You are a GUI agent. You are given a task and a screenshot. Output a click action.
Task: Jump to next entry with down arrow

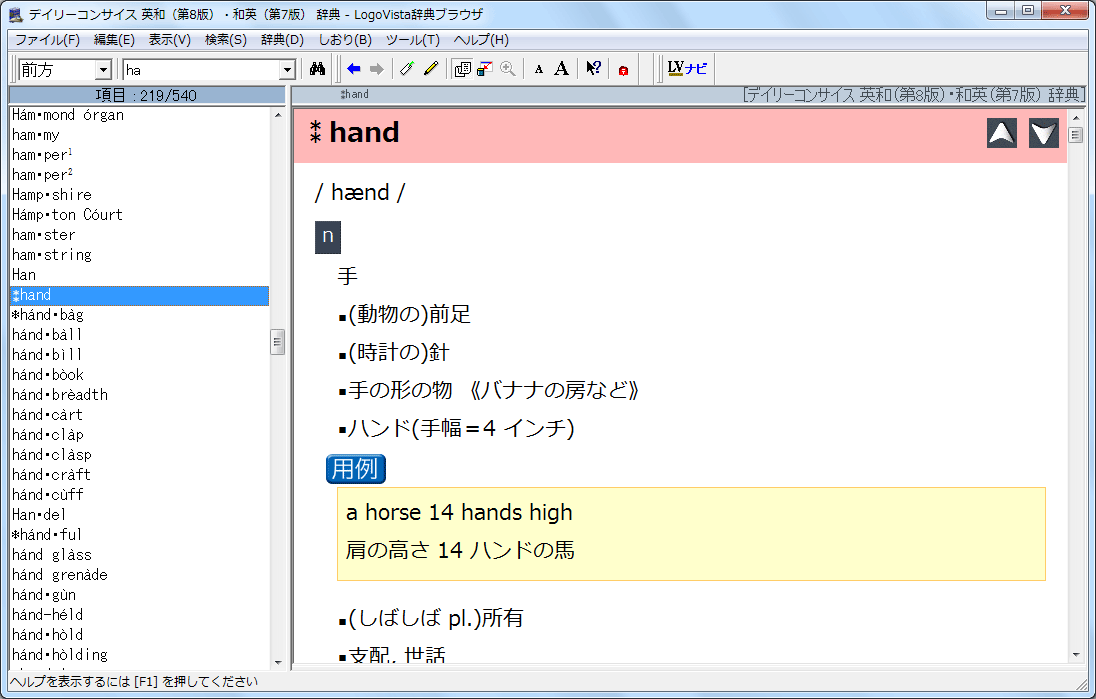coord(1044,133)
